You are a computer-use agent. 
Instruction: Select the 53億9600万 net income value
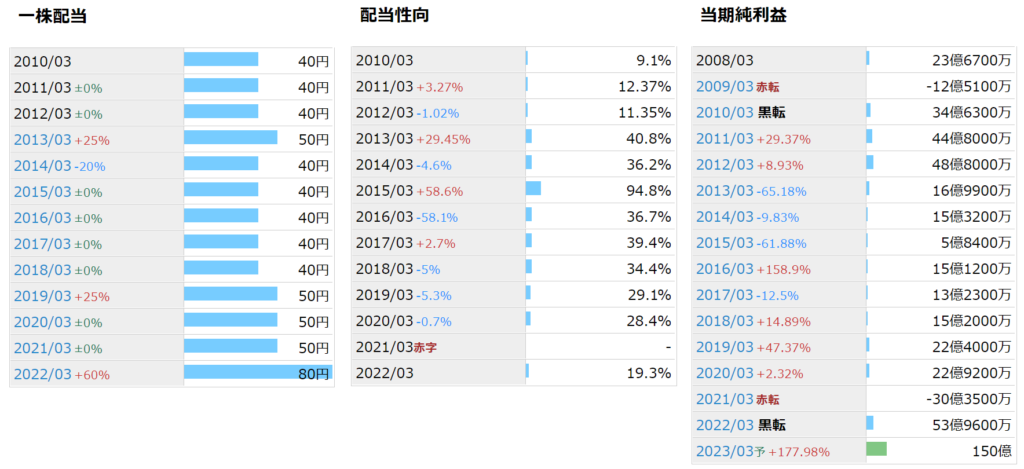pos(973,425)
